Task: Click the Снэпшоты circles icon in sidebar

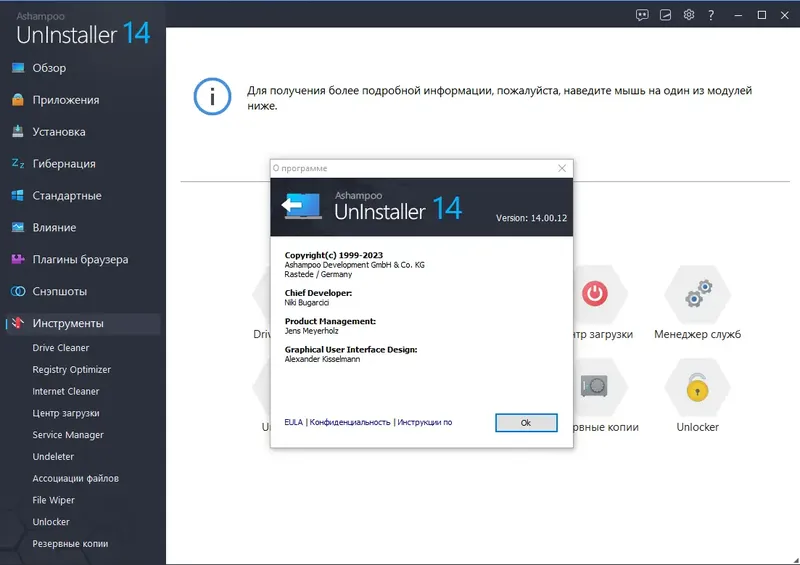Action: tap(18, 291)
